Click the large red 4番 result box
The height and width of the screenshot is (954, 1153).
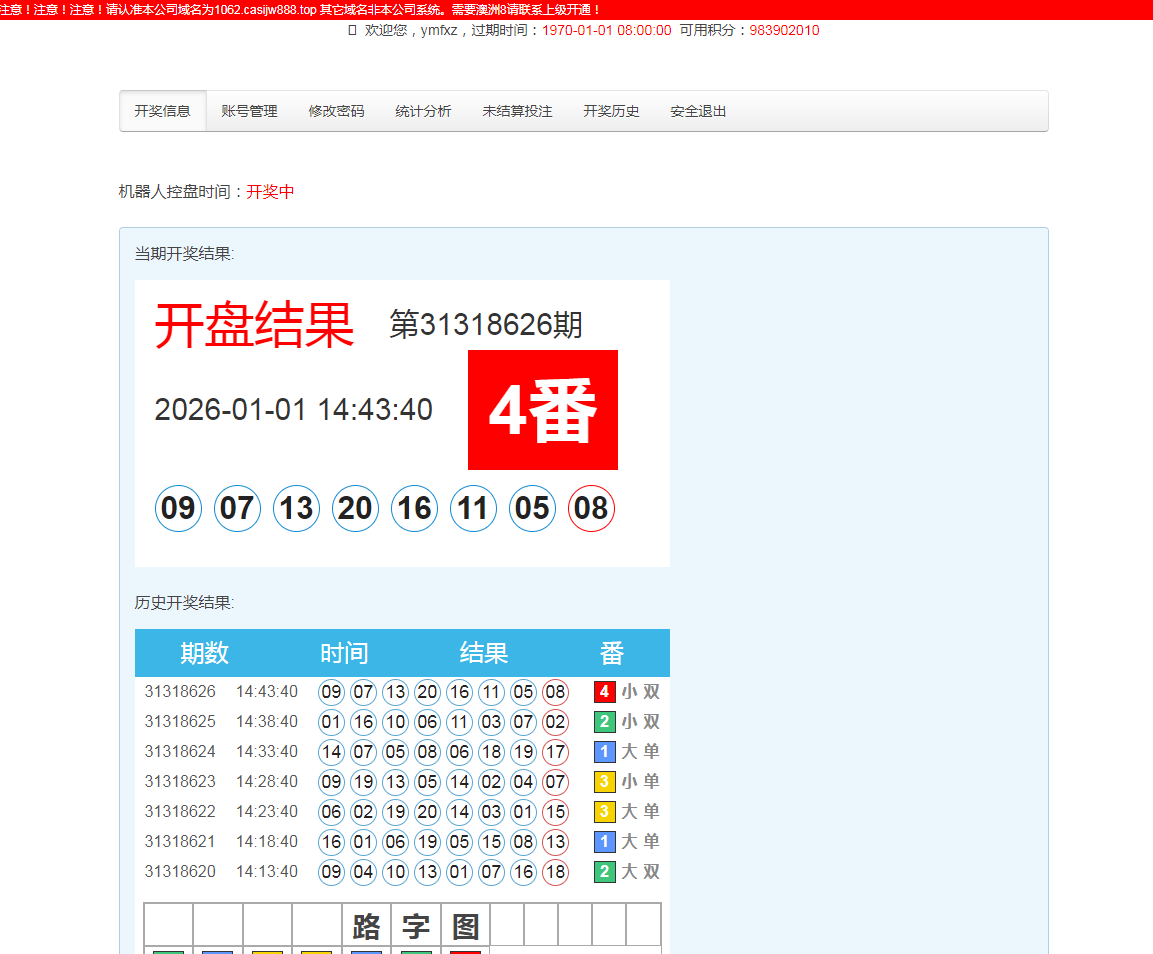click(x=543, y=410)
